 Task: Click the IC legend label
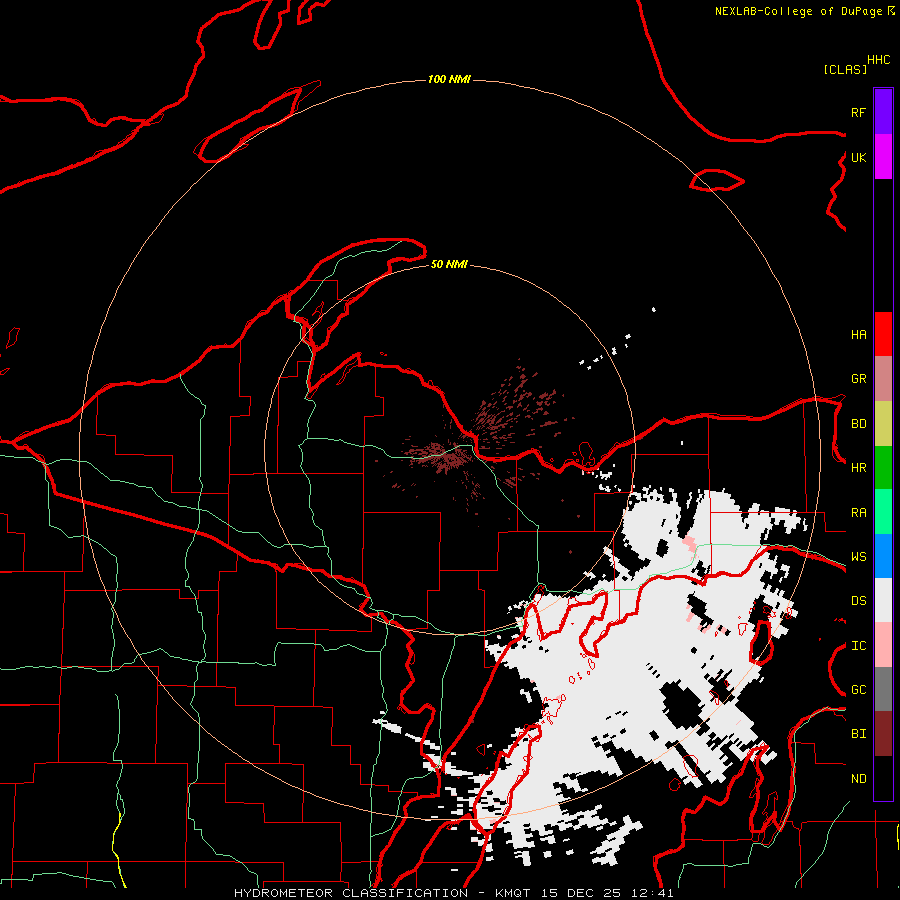858,646
